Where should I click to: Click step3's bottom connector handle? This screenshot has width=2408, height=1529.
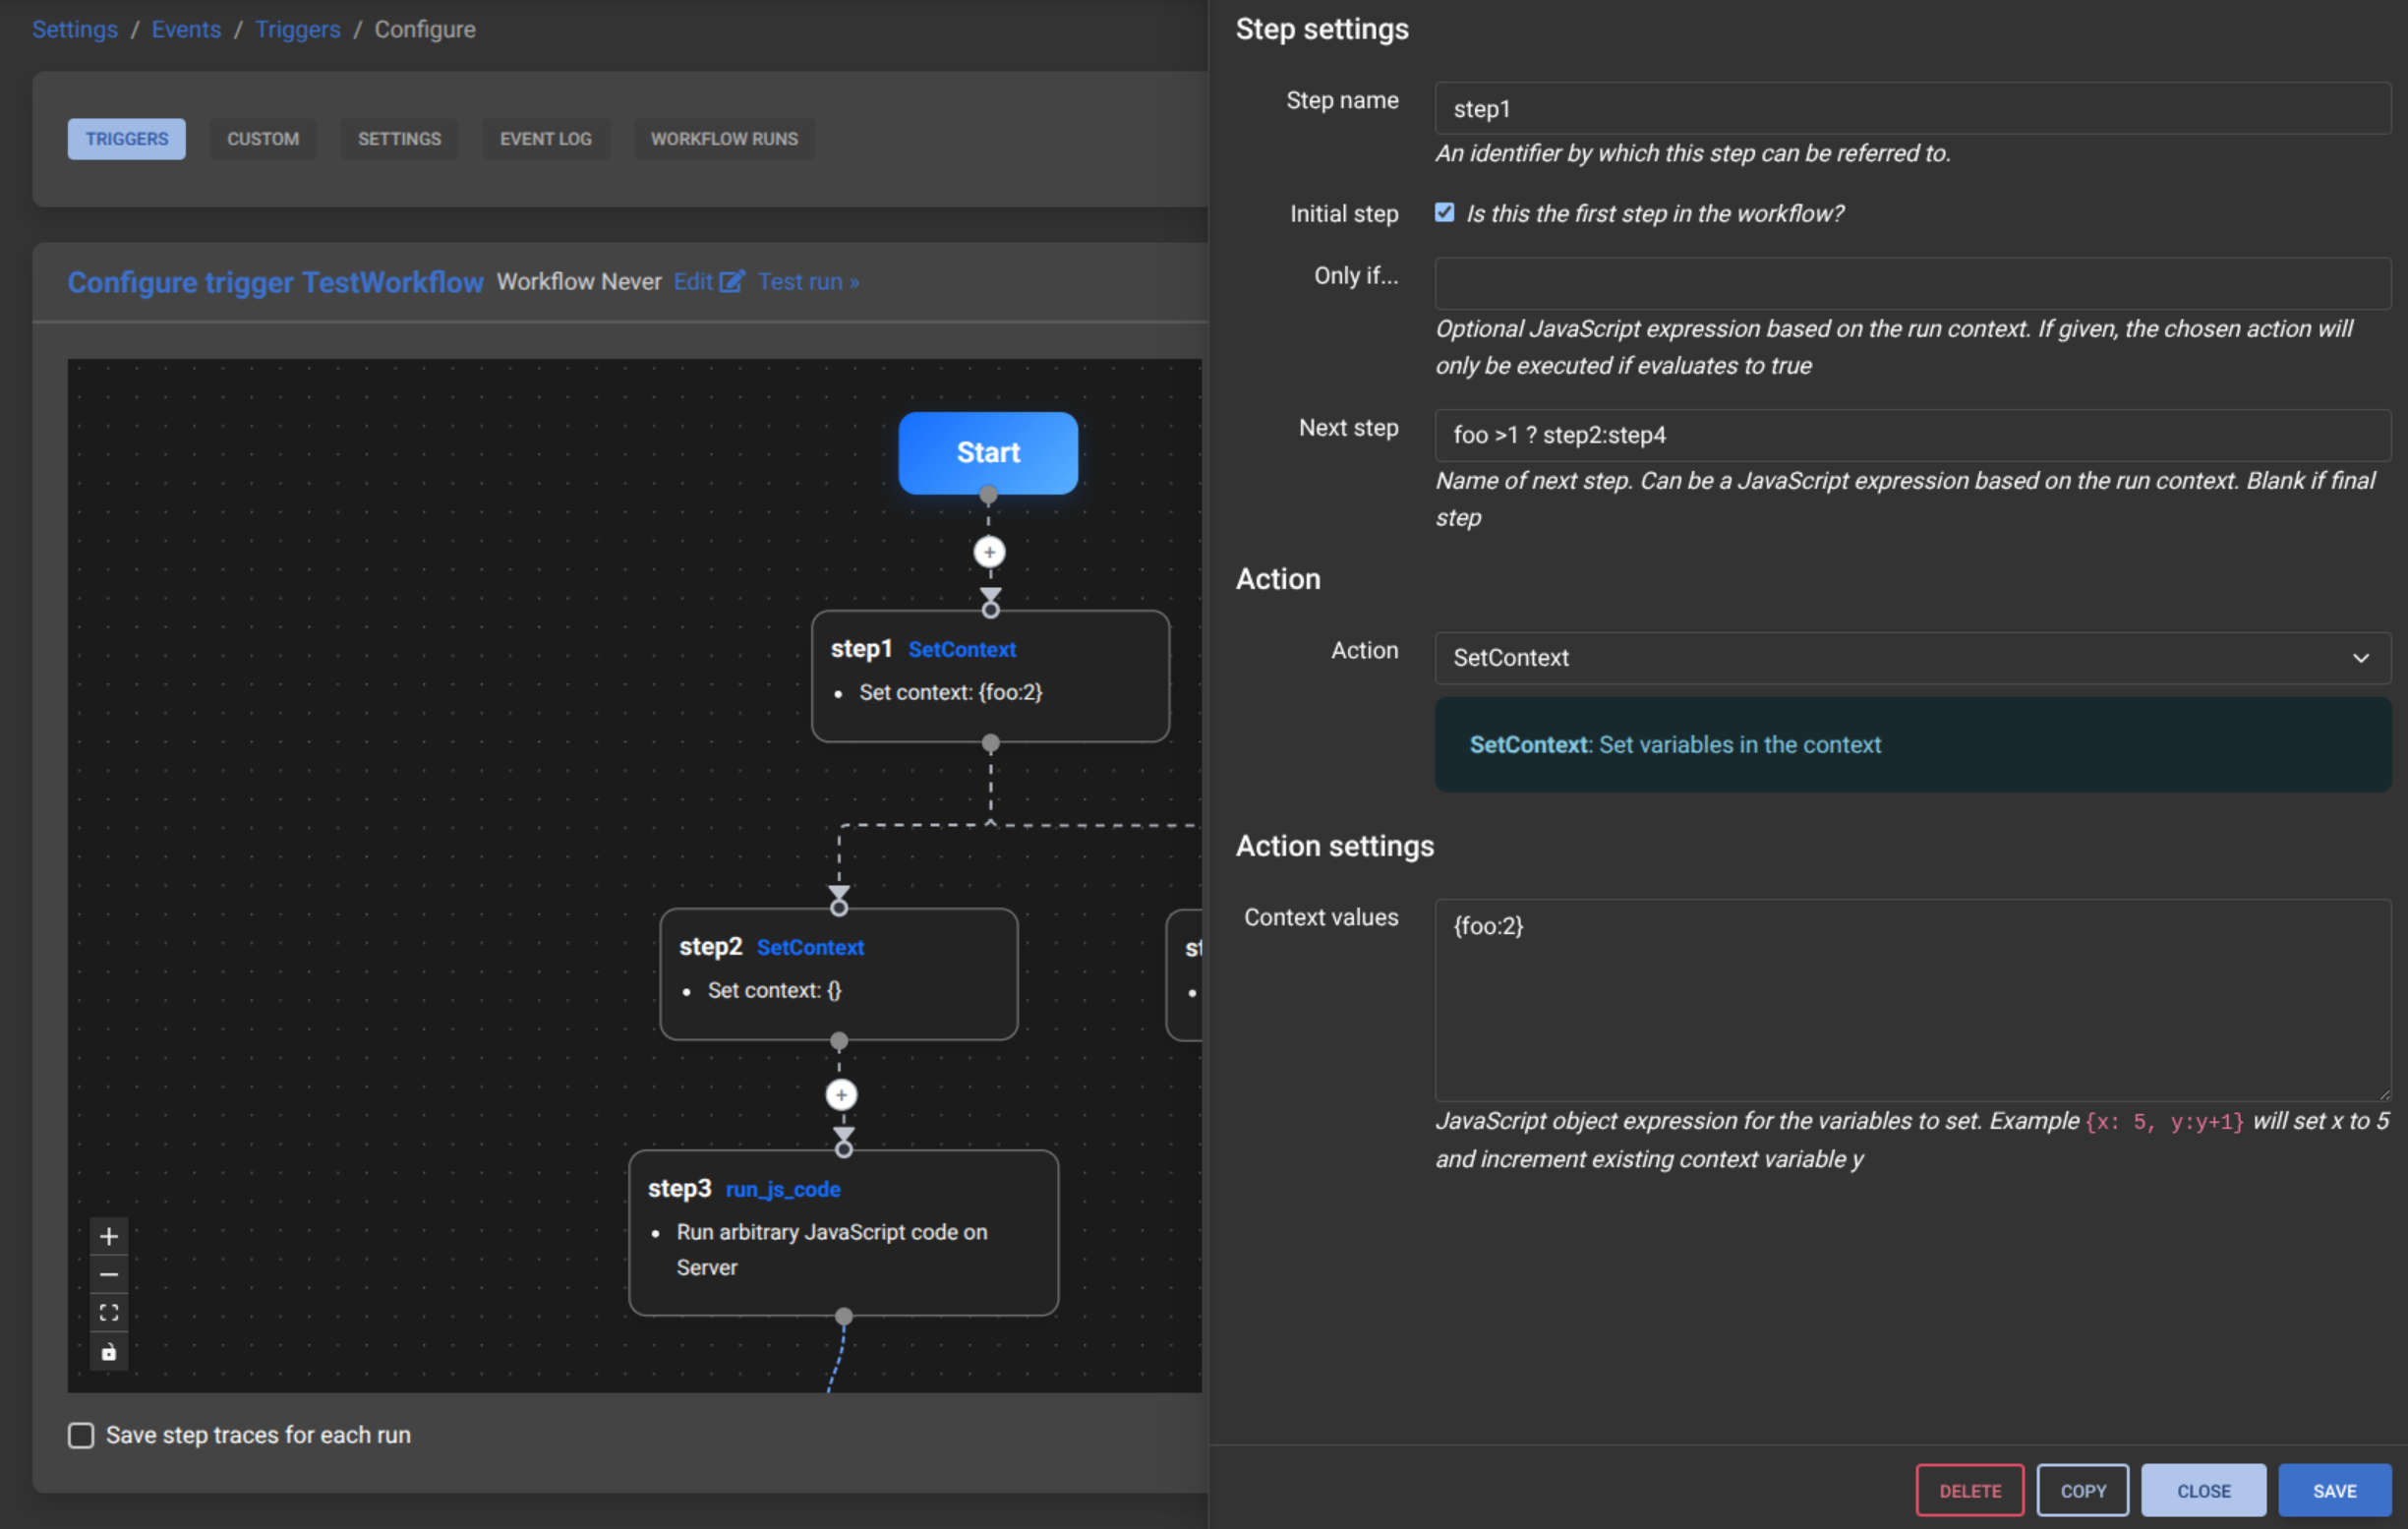tap(843, 1316)
